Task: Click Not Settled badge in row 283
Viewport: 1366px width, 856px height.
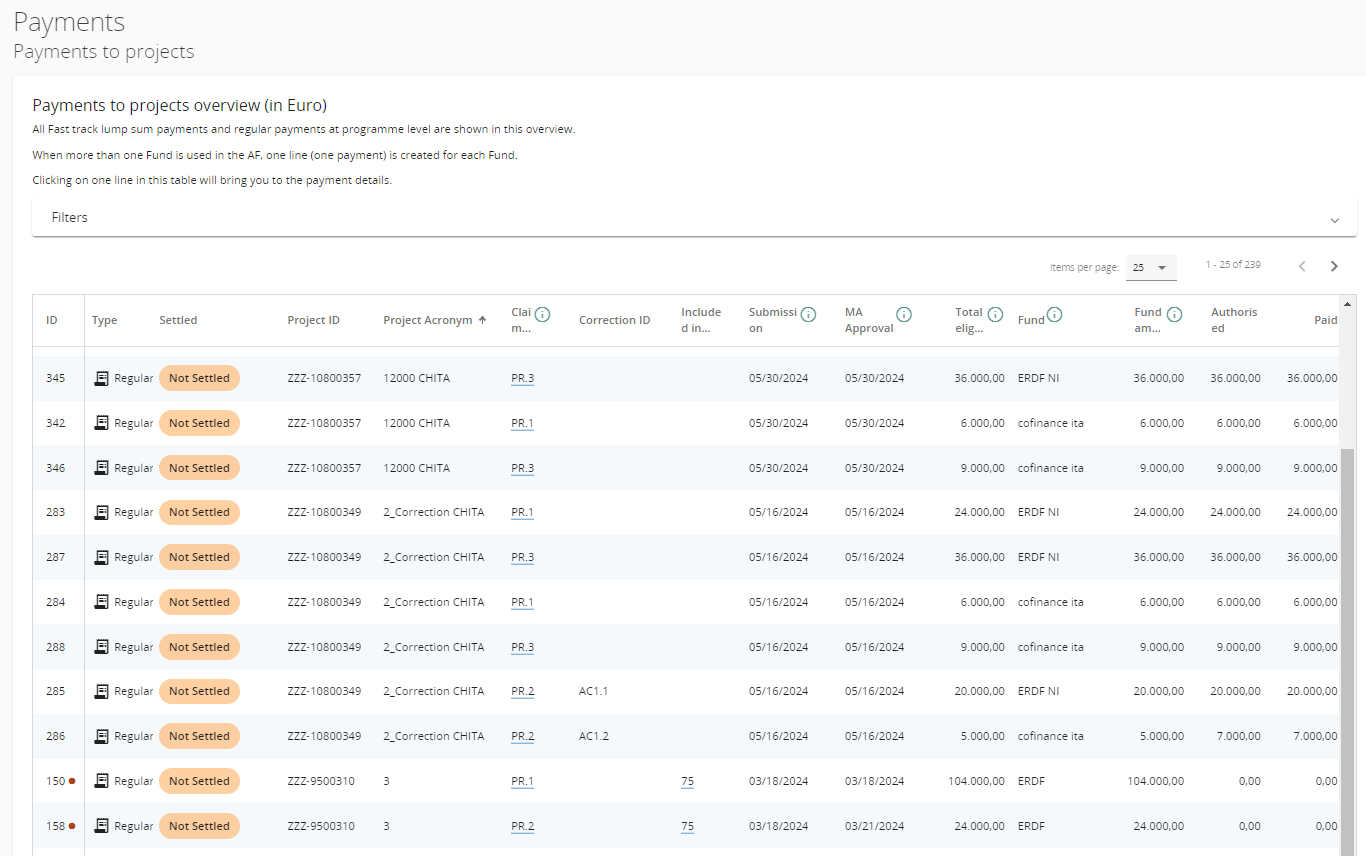Action: [x=199, y=512]
